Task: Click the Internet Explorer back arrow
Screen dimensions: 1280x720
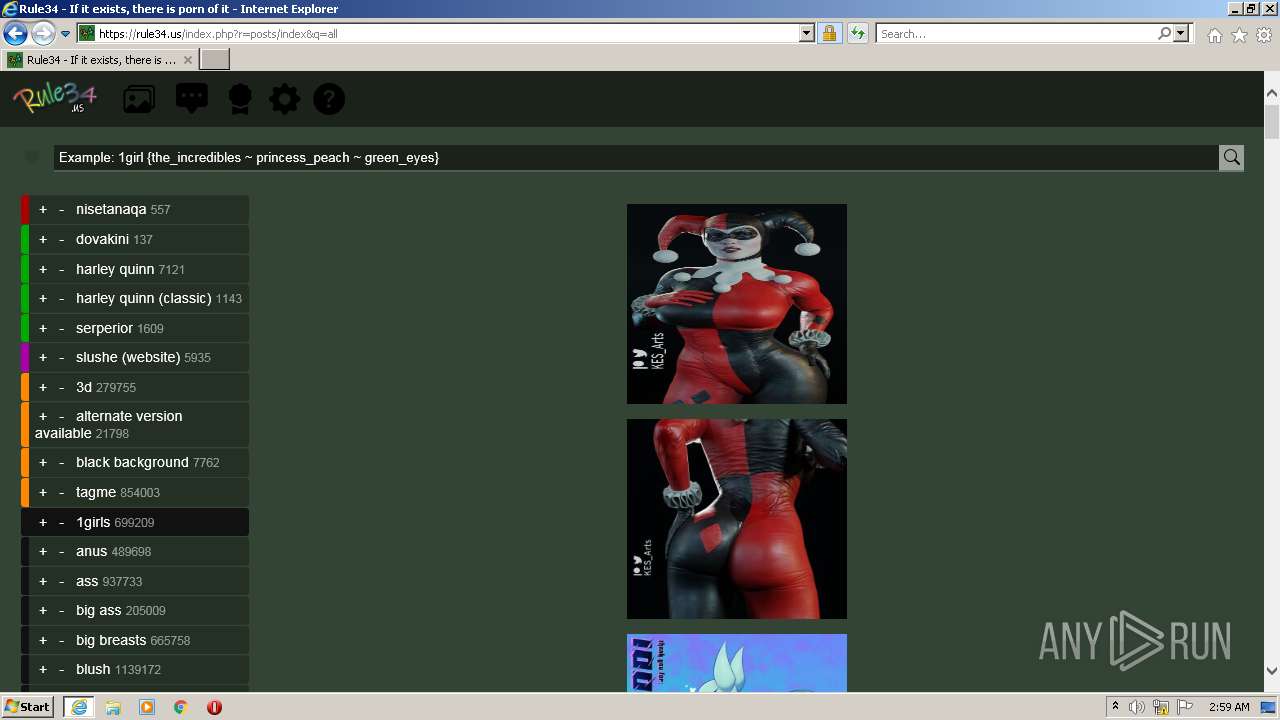Action: coord(15,33)
